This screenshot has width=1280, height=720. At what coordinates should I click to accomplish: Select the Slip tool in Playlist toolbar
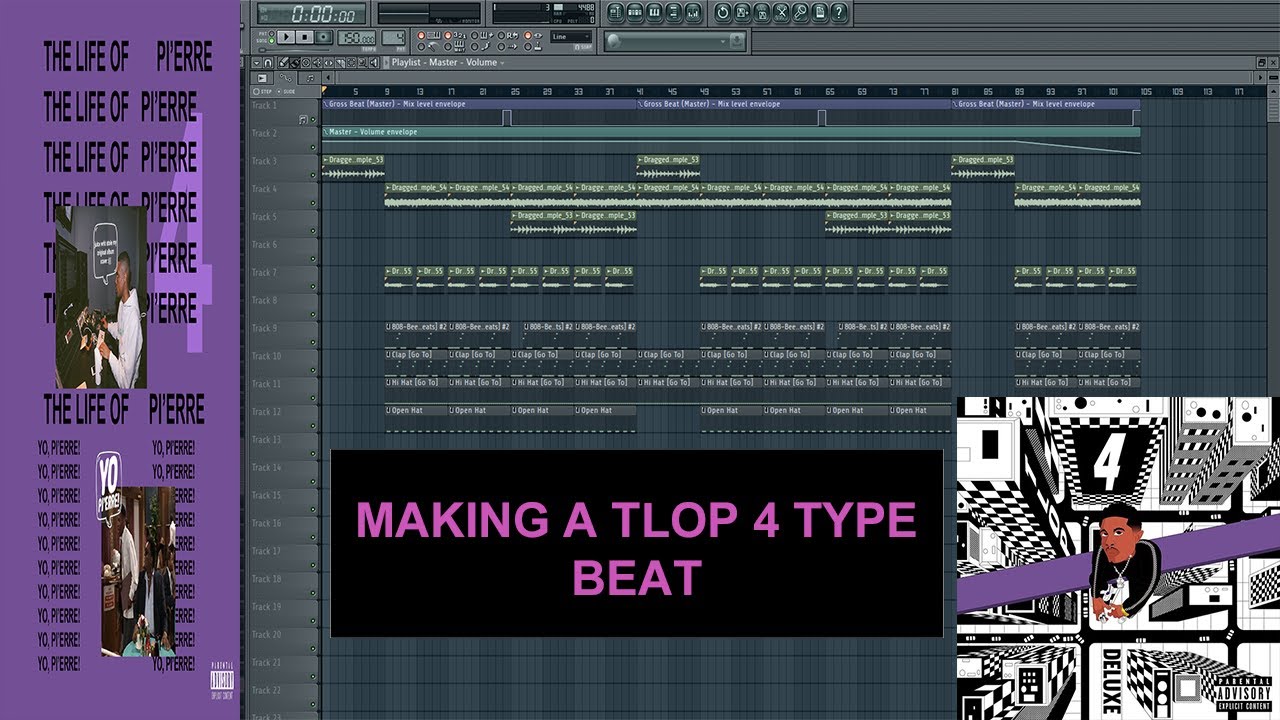[328, 62]
